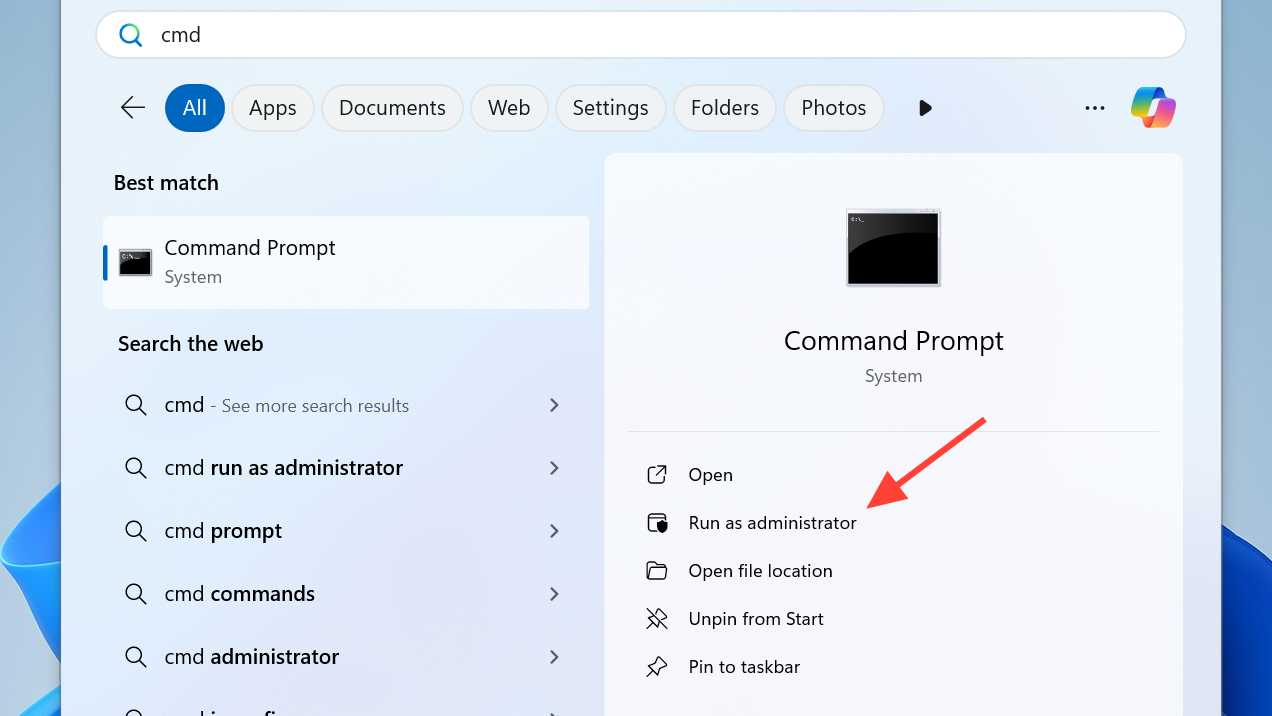Click the cmd search input field
1272x716 pixels.
pos(640,35)
